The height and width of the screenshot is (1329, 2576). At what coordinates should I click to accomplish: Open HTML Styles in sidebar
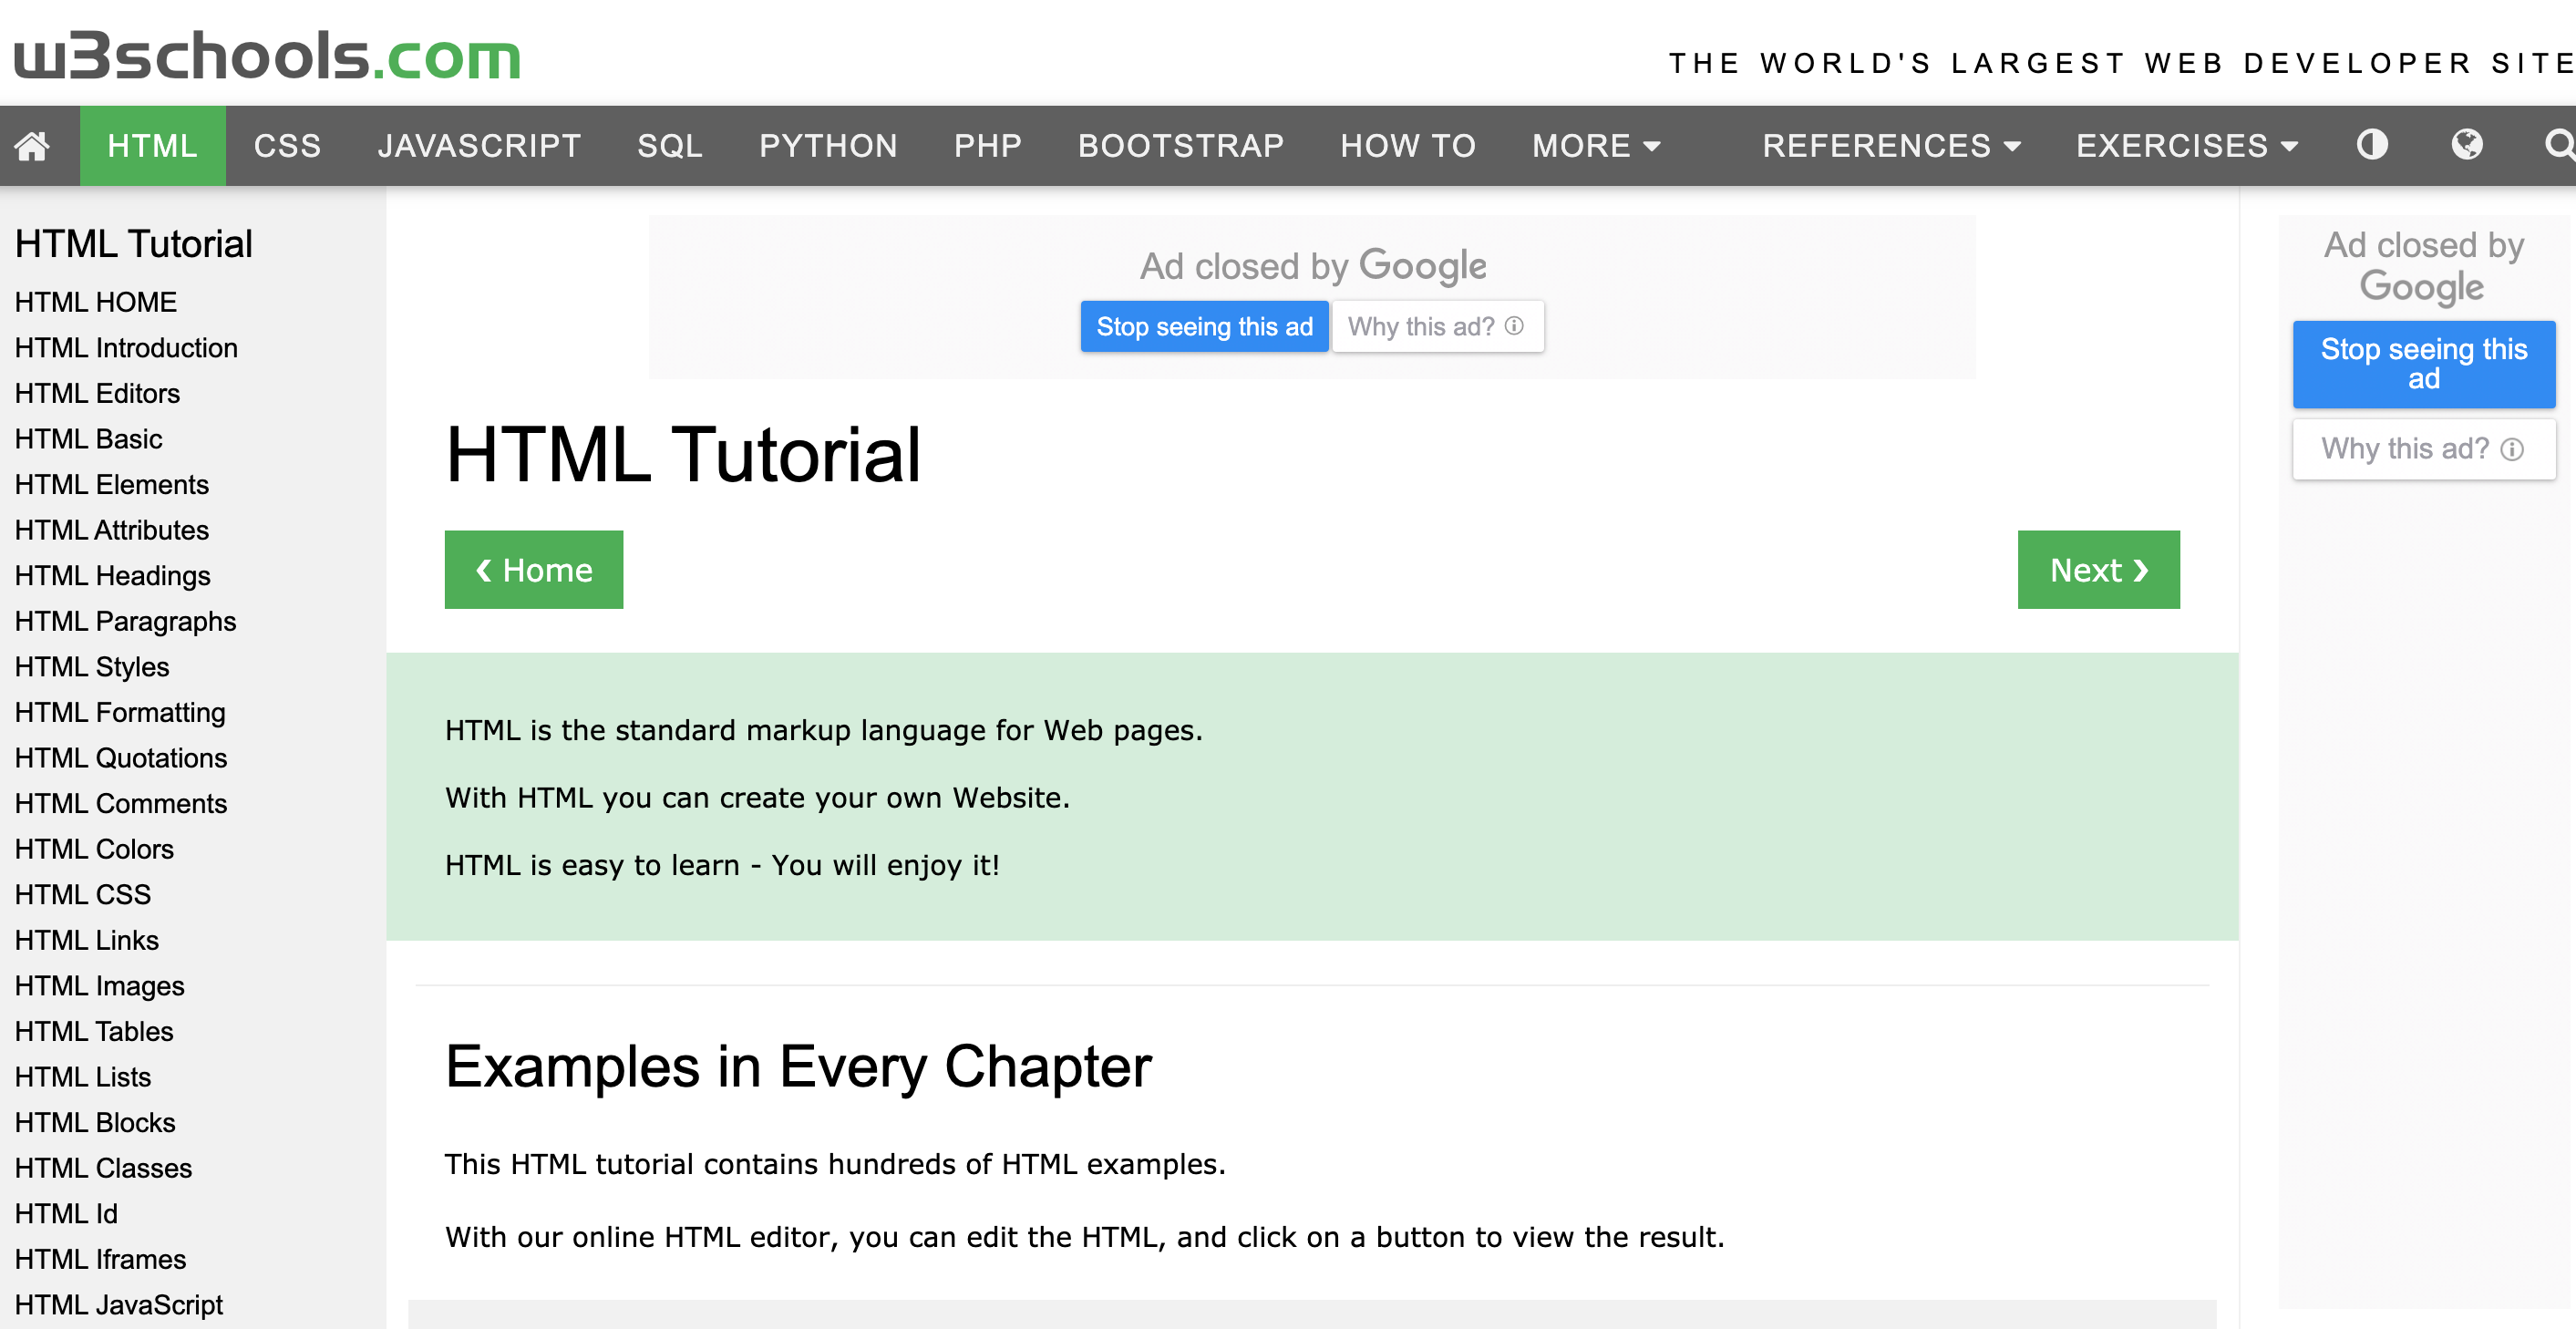pos(92,667)
